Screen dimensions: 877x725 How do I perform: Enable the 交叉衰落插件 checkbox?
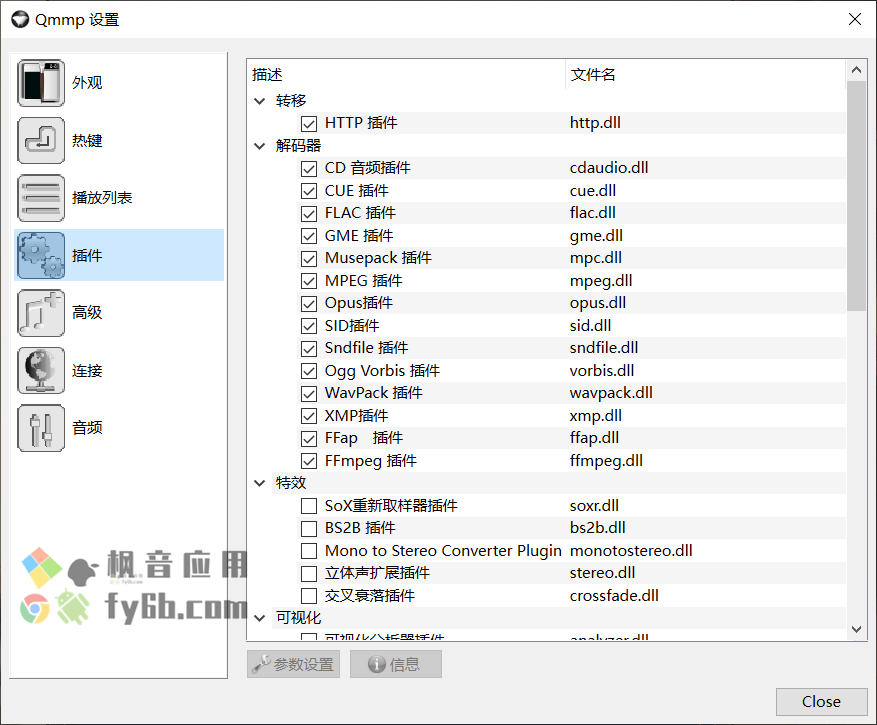309,596
